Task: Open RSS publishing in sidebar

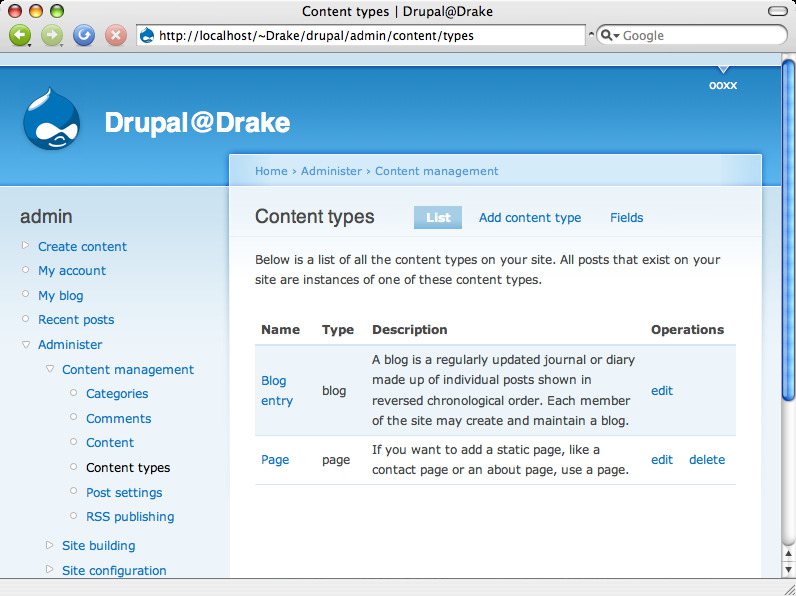Action: [130, 517]
